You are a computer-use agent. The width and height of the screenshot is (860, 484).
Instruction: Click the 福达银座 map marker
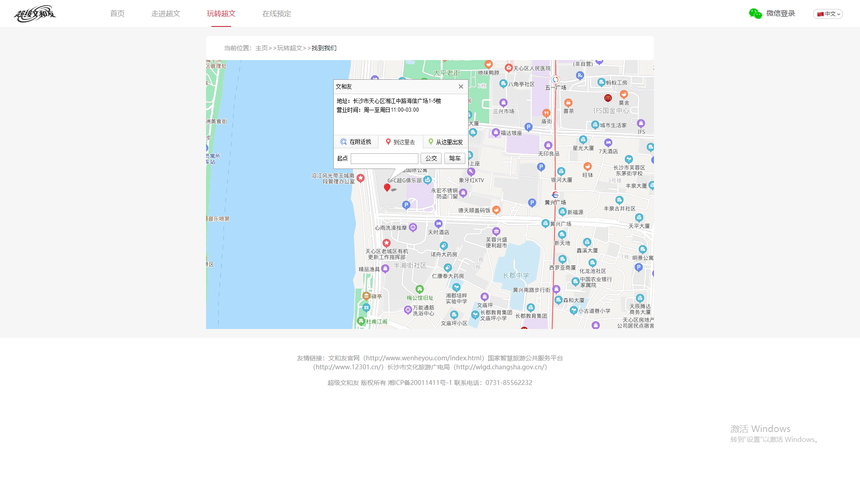coord(496,133)
